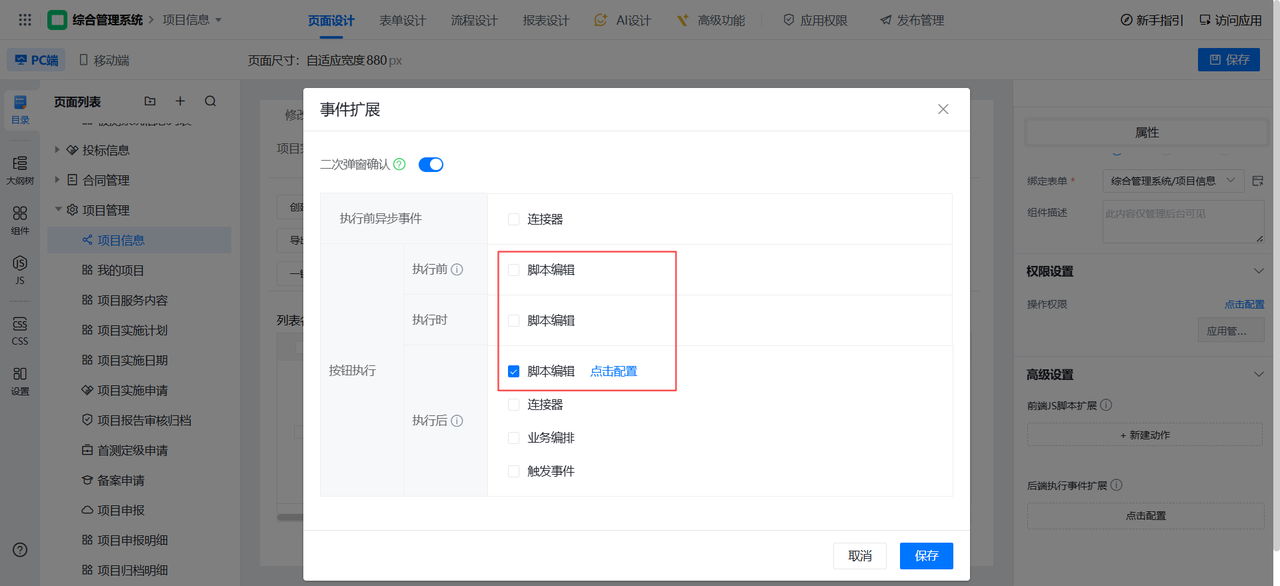Collapse the 高级设置 section
This screenshot has width=1280, height=586.
coord(1259,375)
